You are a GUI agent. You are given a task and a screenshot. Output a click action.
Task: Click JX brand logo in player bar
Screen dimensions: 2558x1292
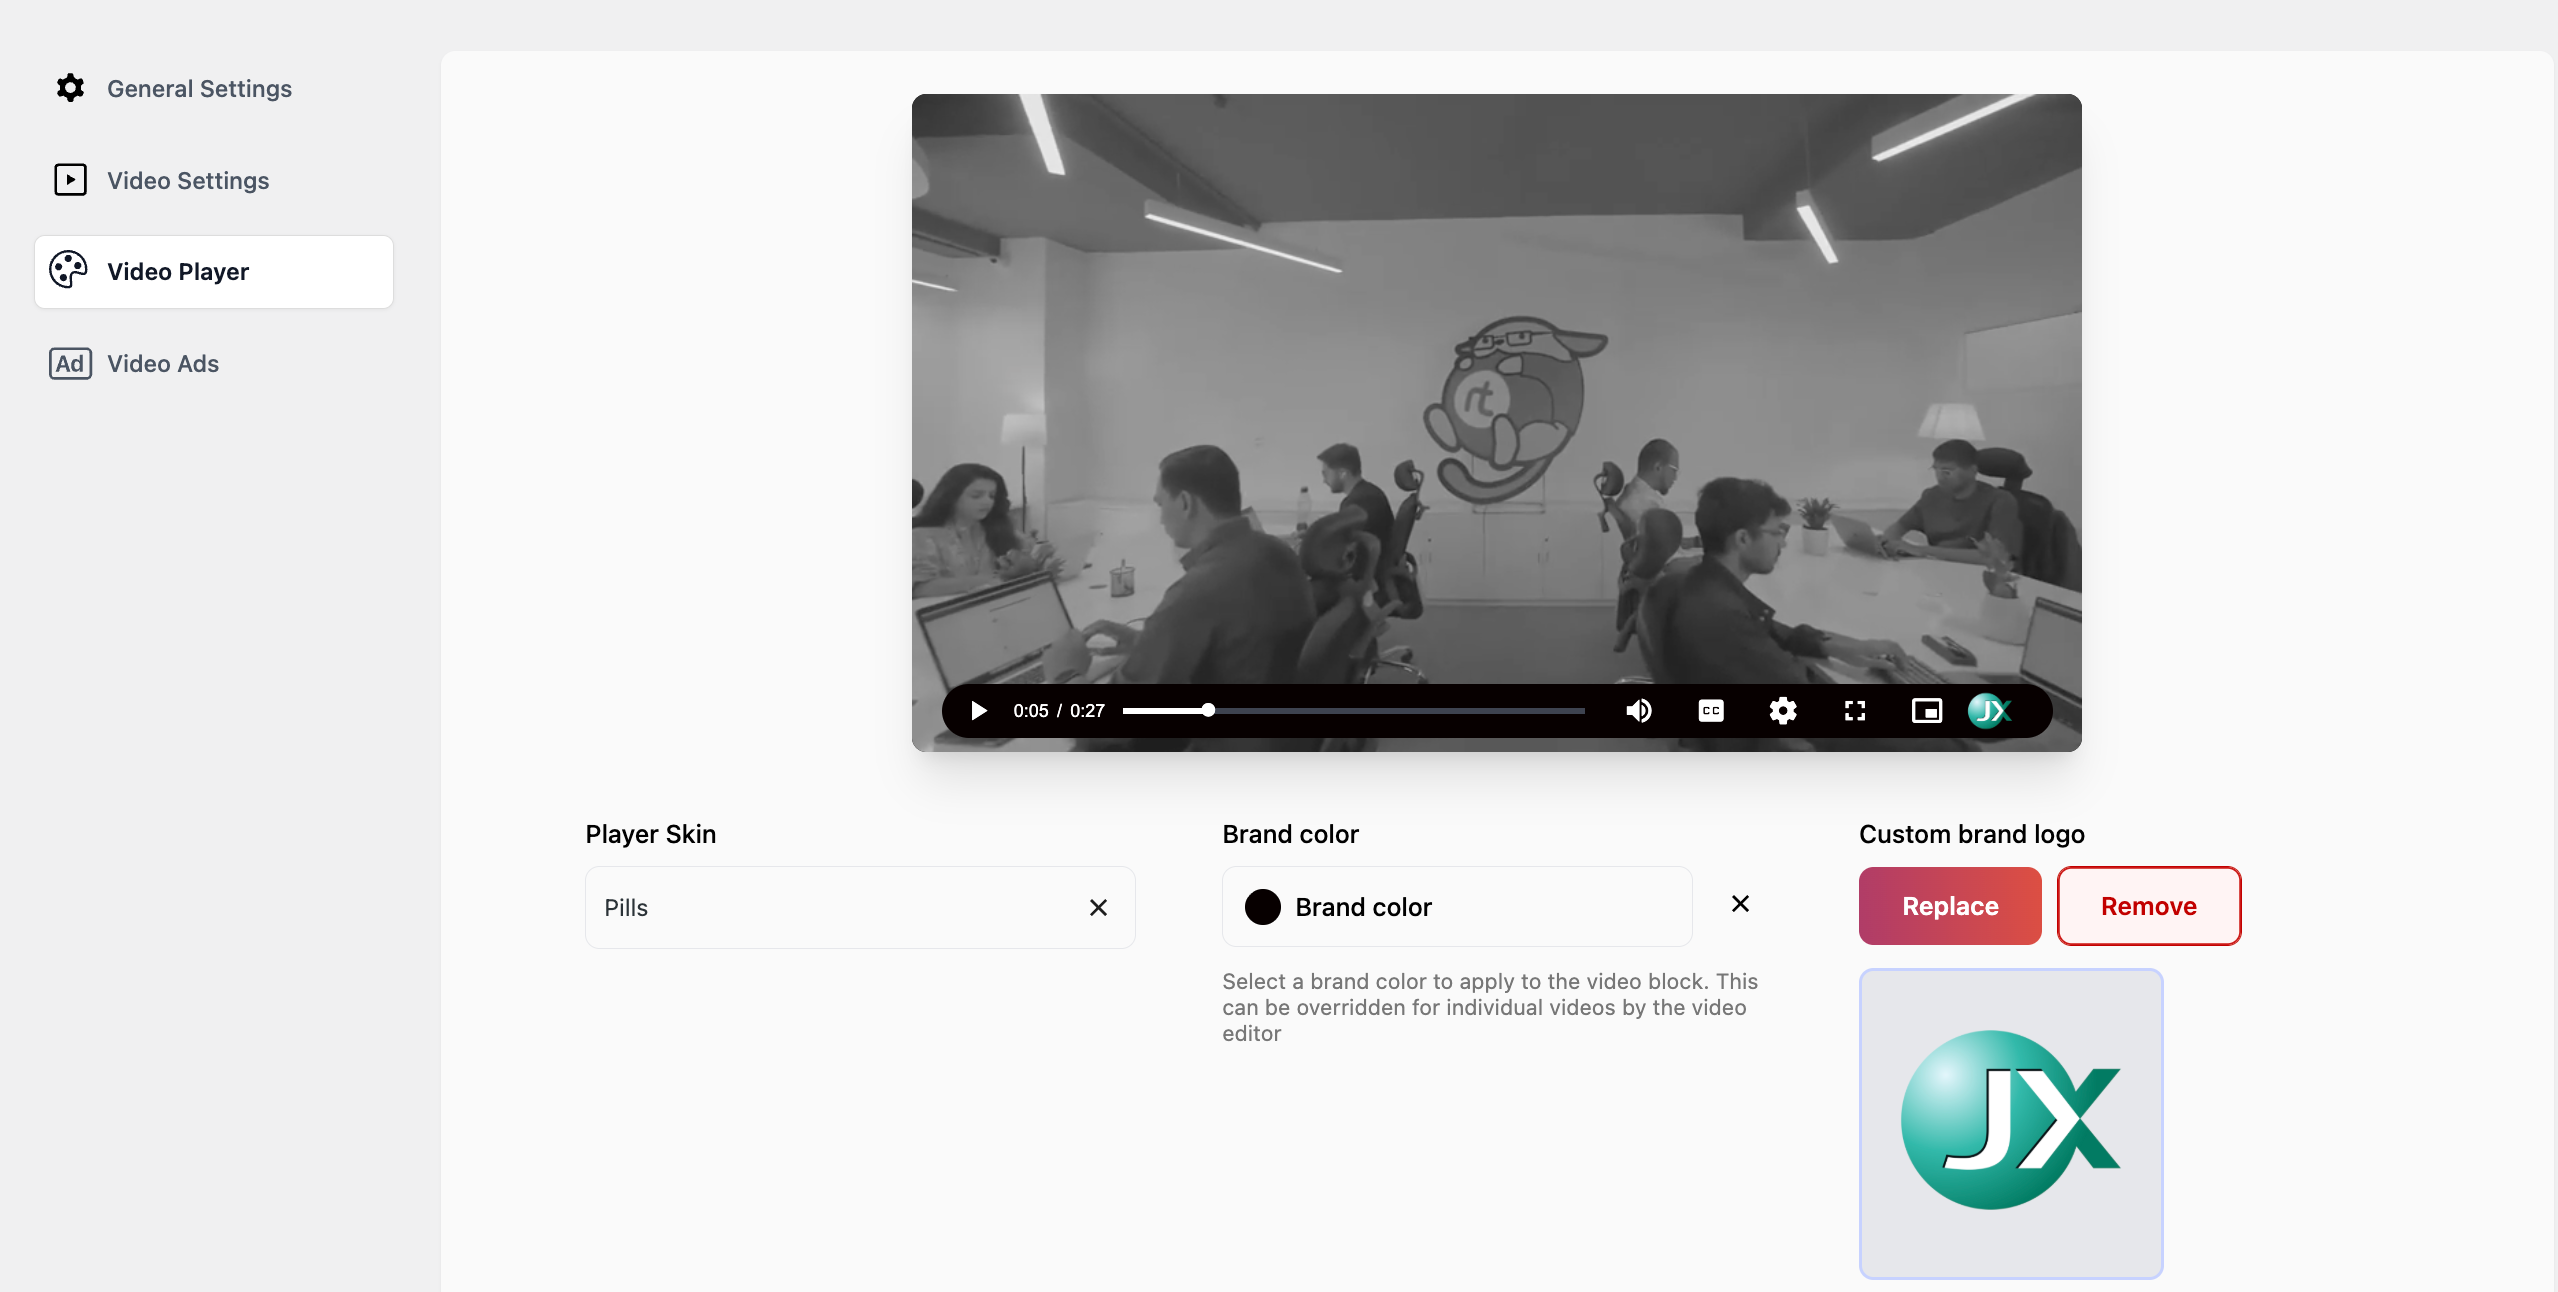(1989, 711)
